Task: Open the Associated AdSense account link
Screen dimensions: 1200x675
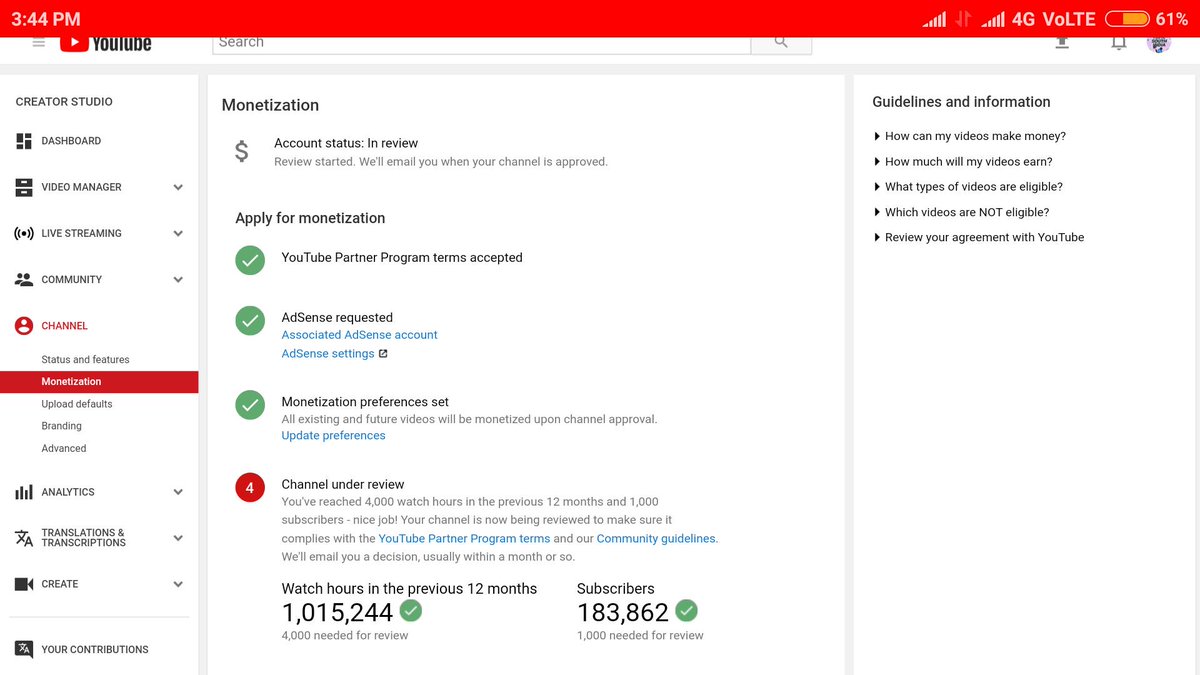Action: [360, 335]
